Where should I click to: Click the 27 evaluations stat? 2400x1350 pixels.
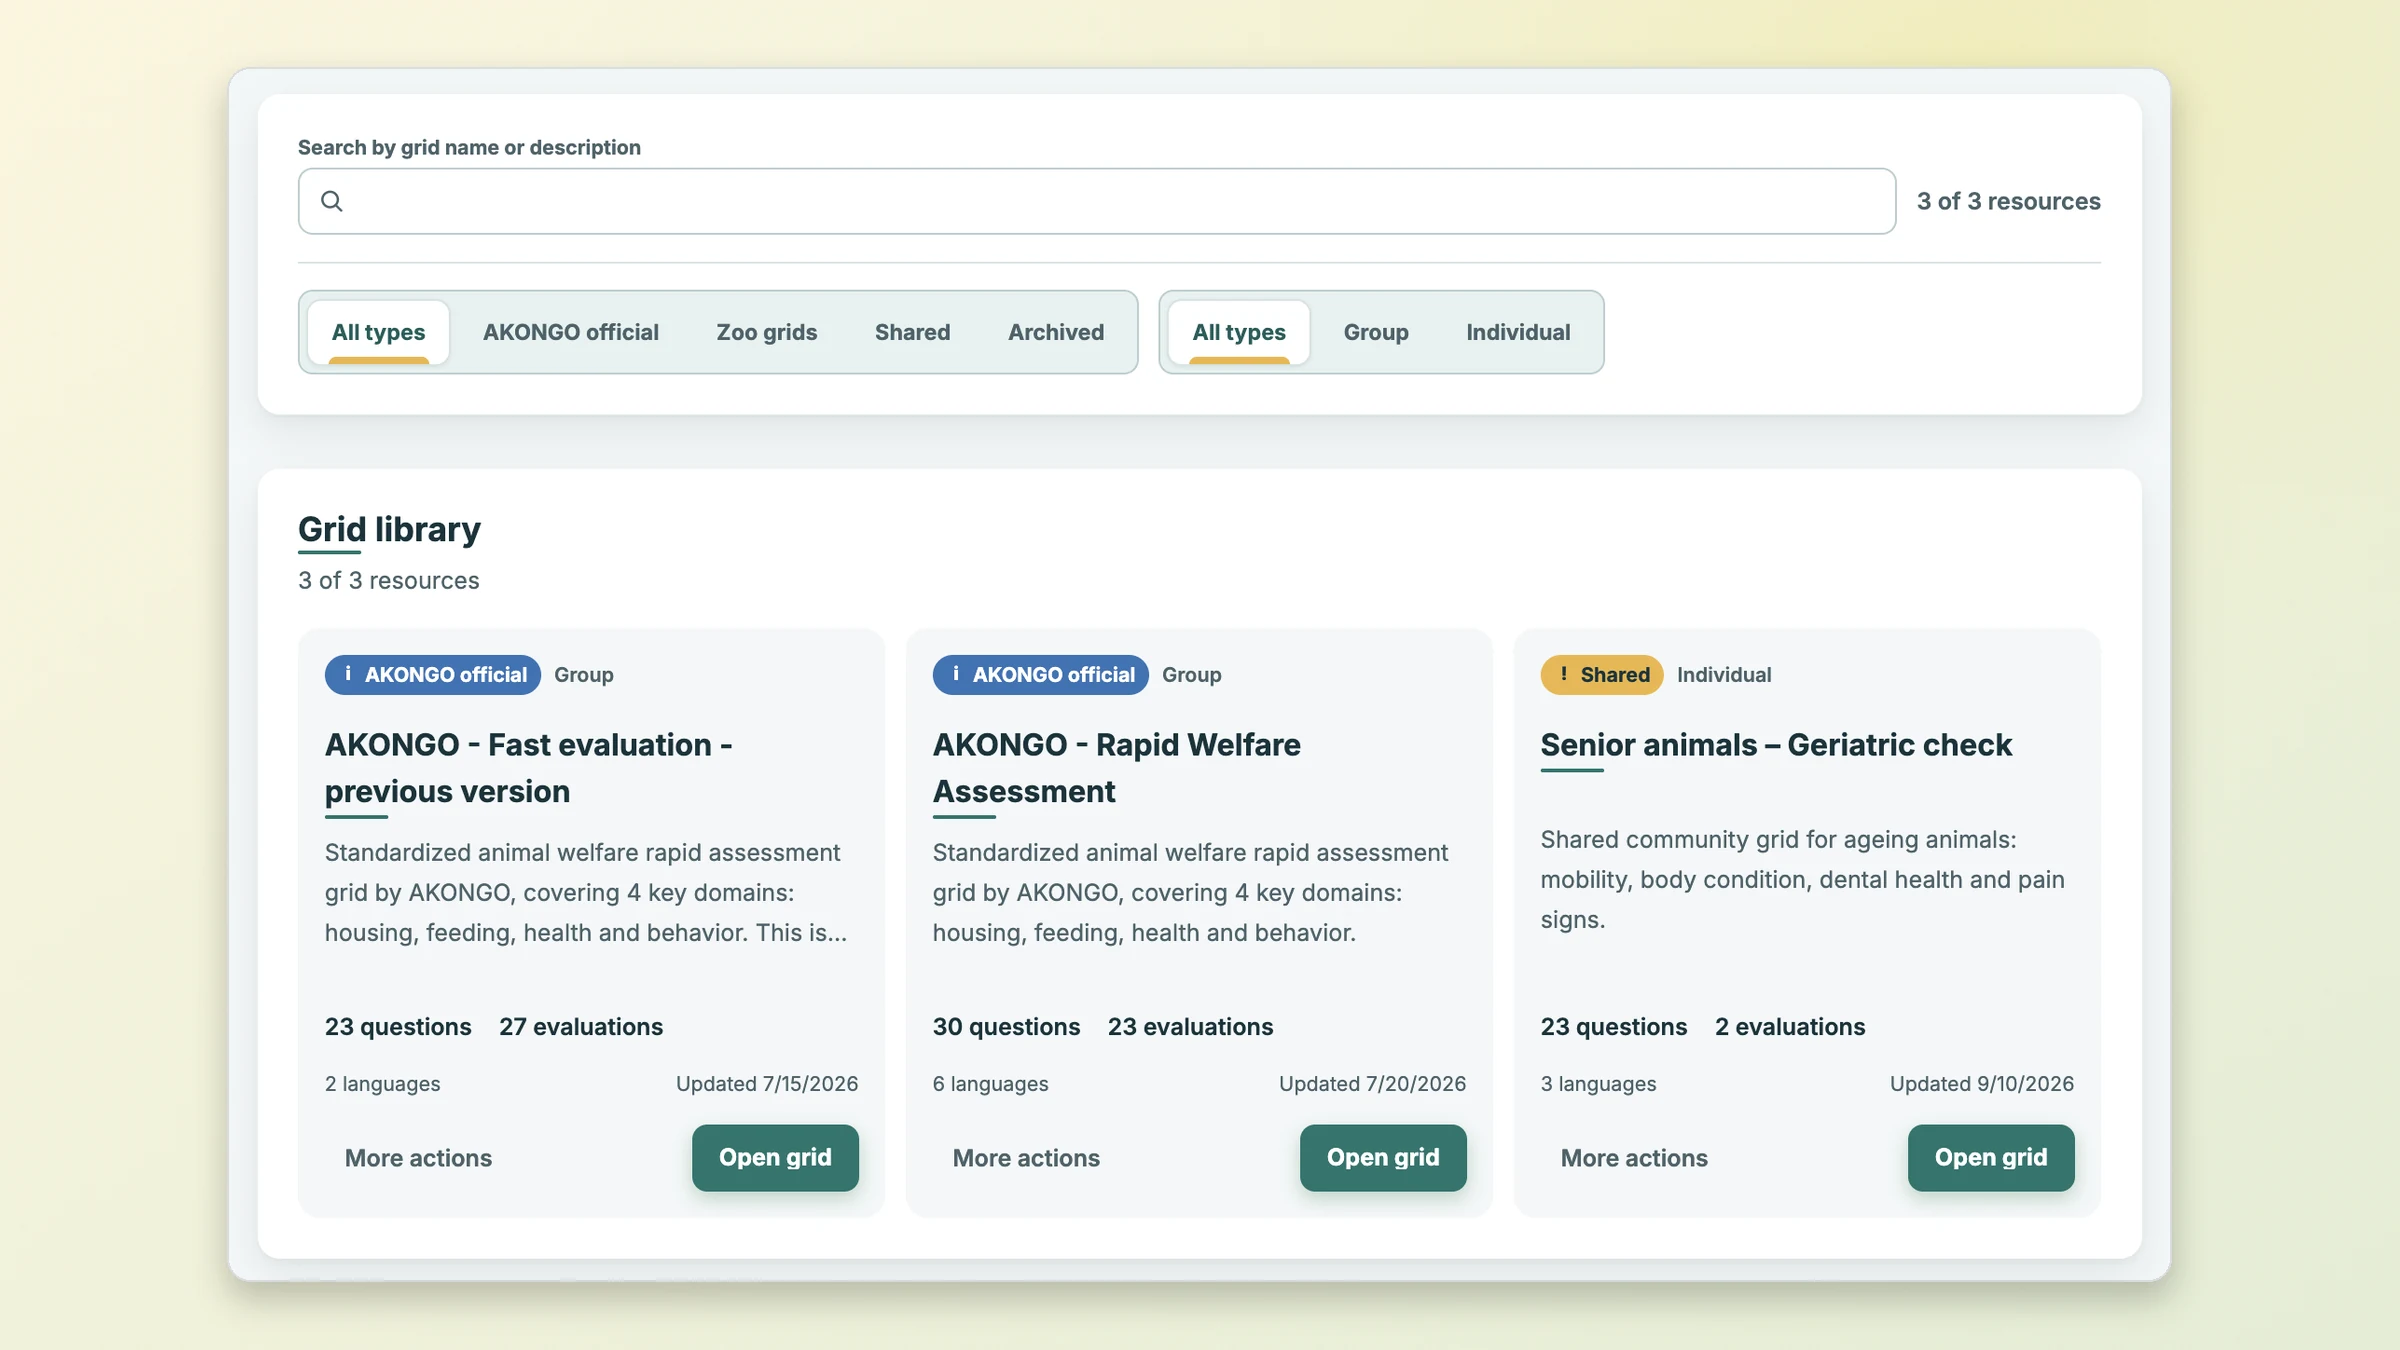(580, 1026)
